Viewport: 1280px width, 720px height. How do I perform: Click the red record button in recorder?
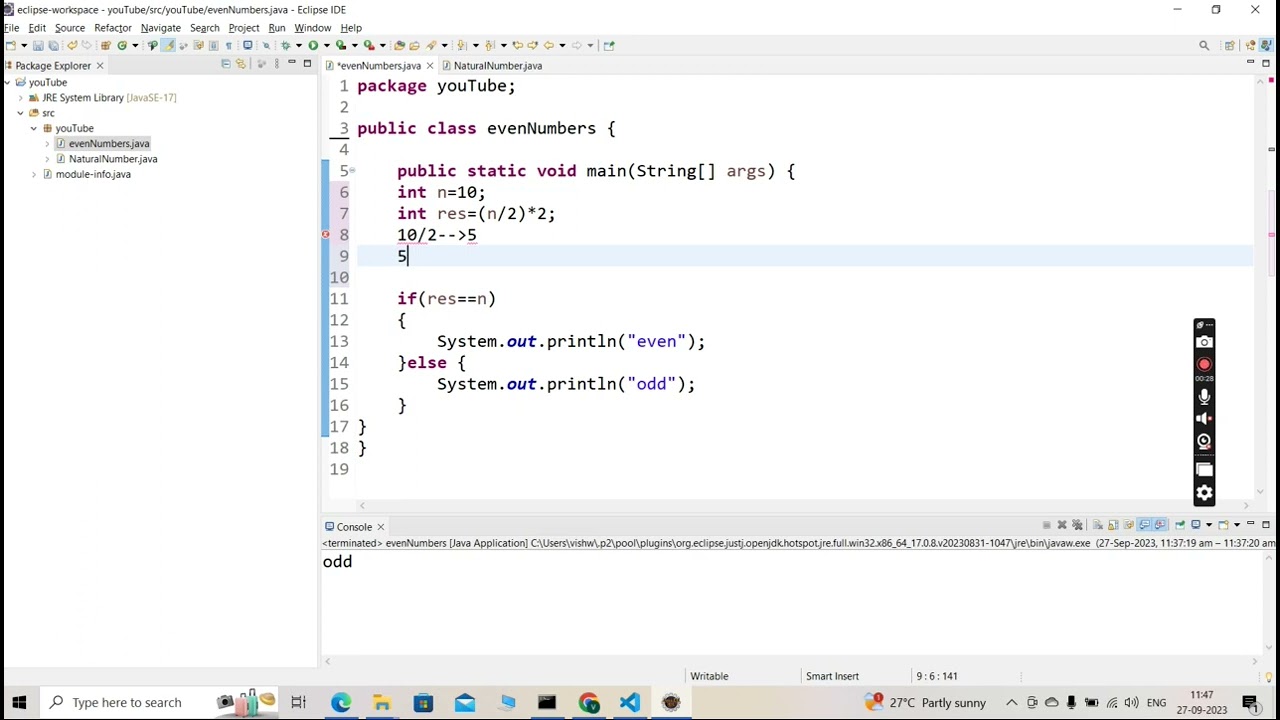click(x=1204, y=365)
